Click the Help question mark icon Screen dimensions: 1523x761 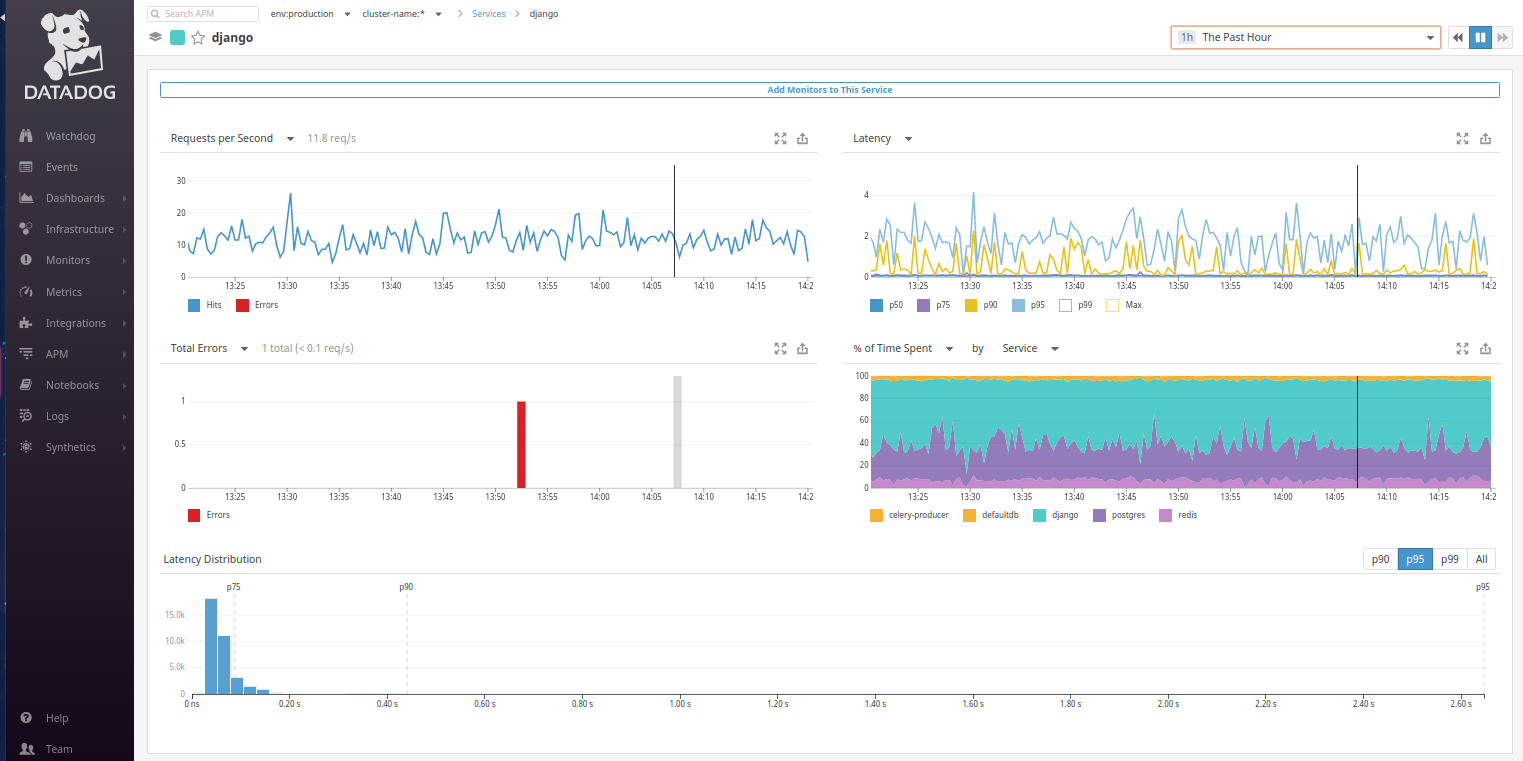[x=26, y=718]
